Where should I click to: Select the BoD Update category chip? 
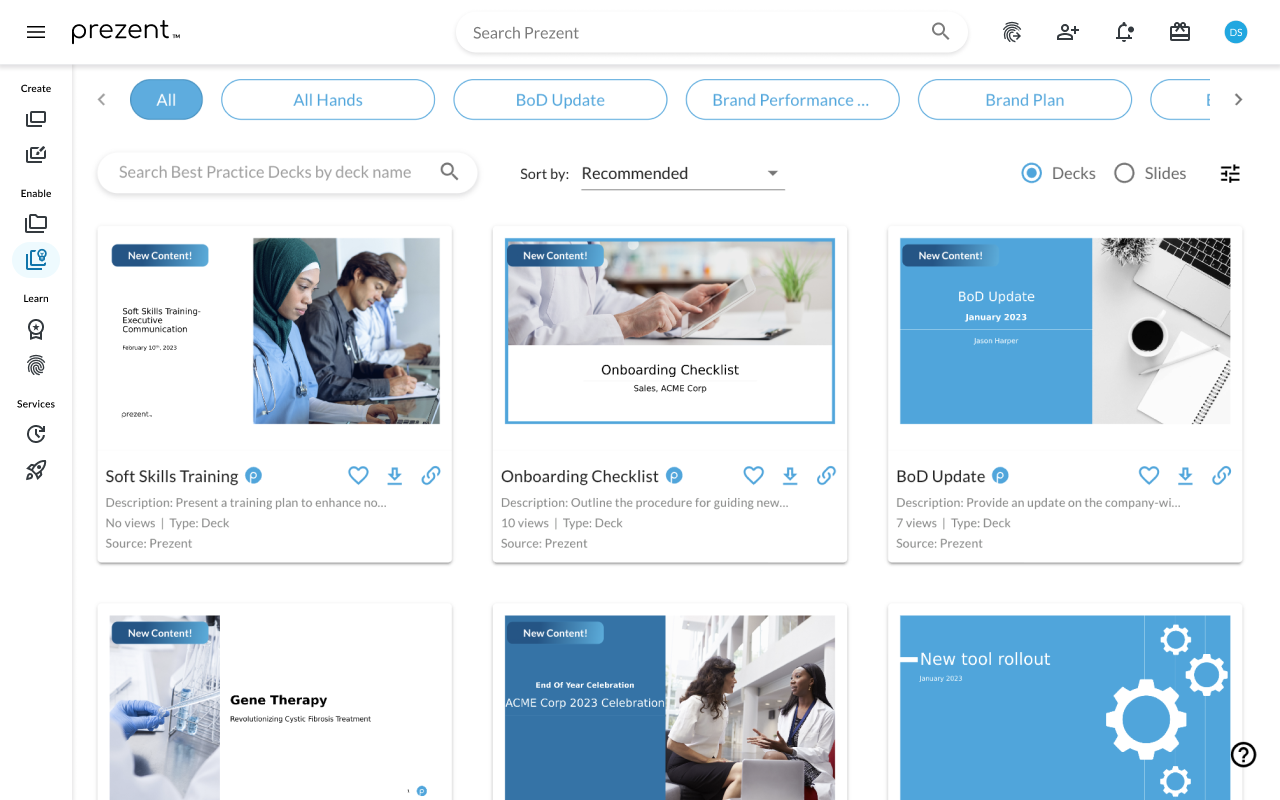[560, 100]
